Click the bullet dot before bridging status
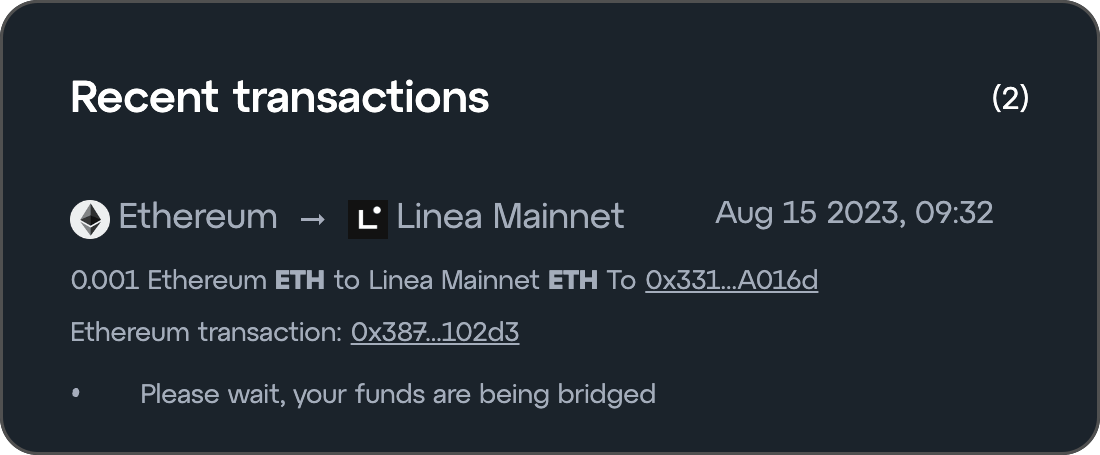 coord(76,394)
